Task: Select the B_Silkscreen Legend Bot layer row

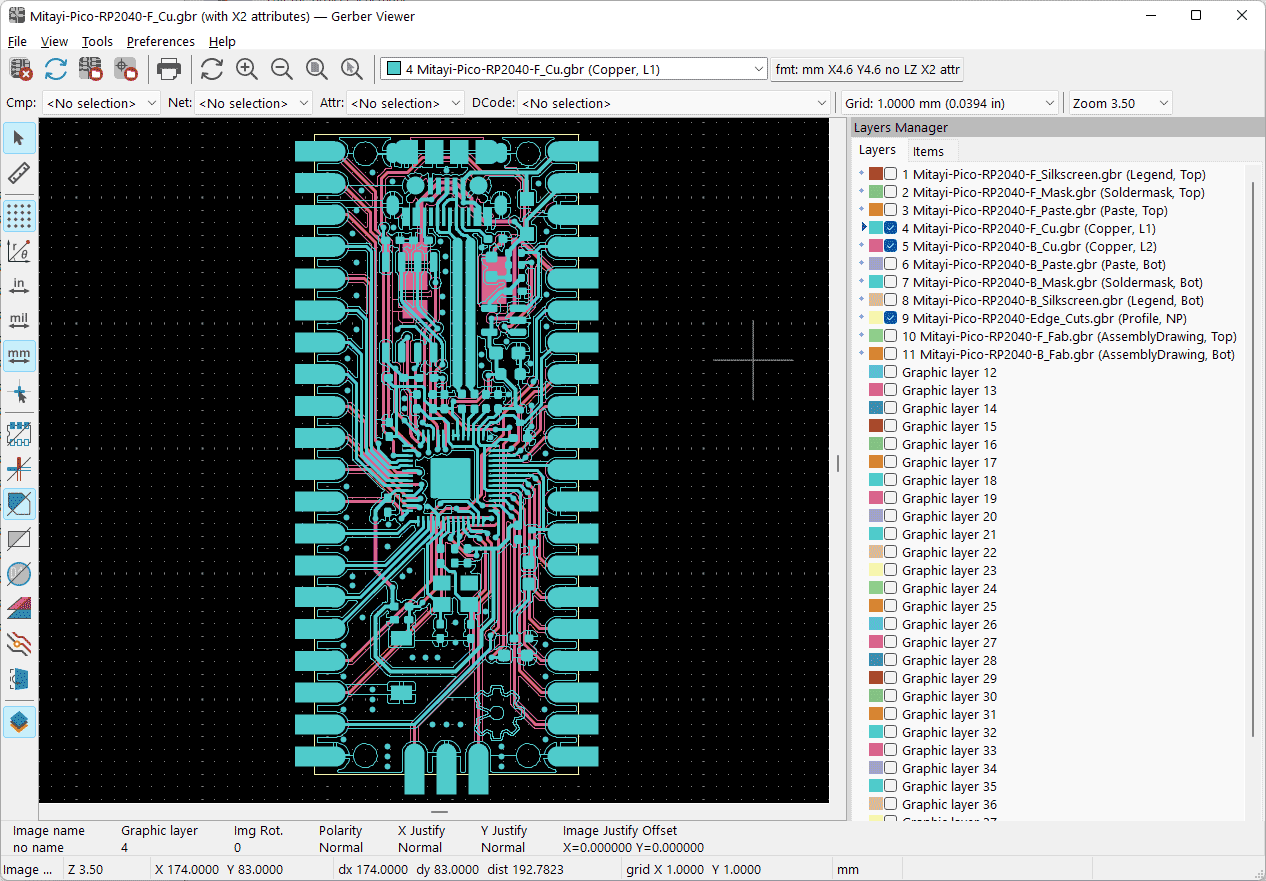Action: tap(1051, 300)
